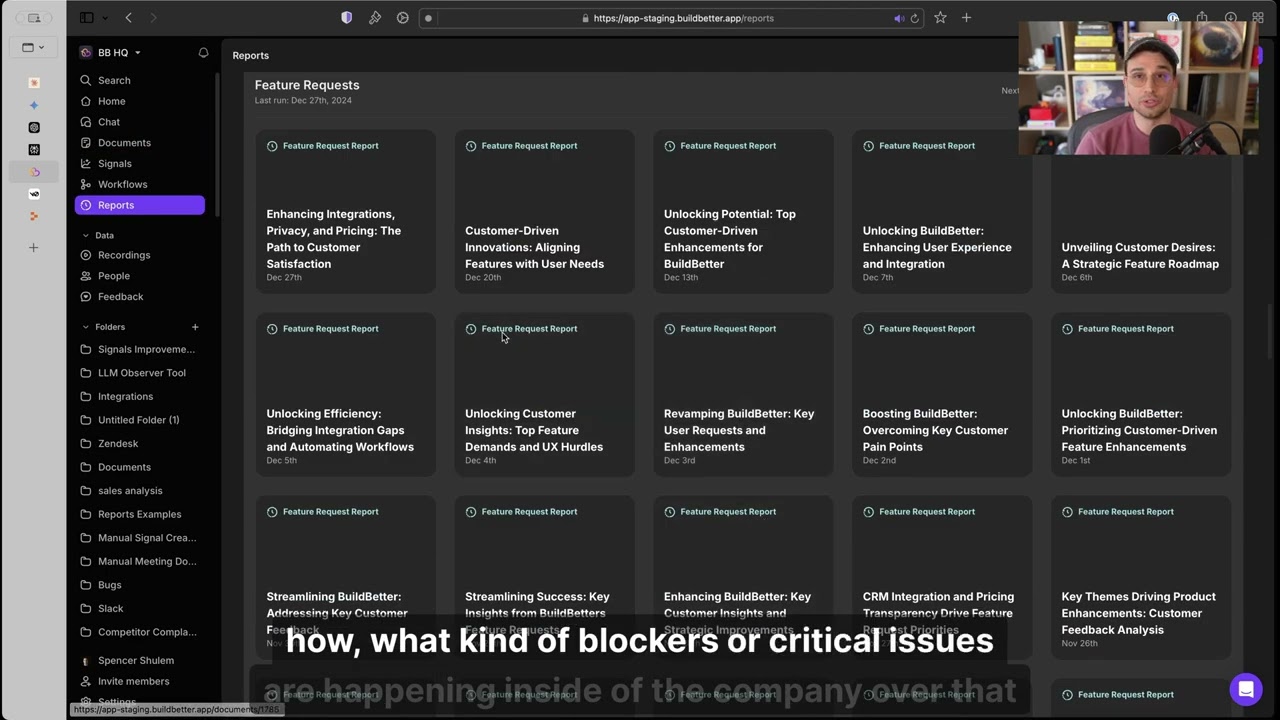Open the notifications bell
This screenshot has height=720, width=1280.
pos(204,53)
